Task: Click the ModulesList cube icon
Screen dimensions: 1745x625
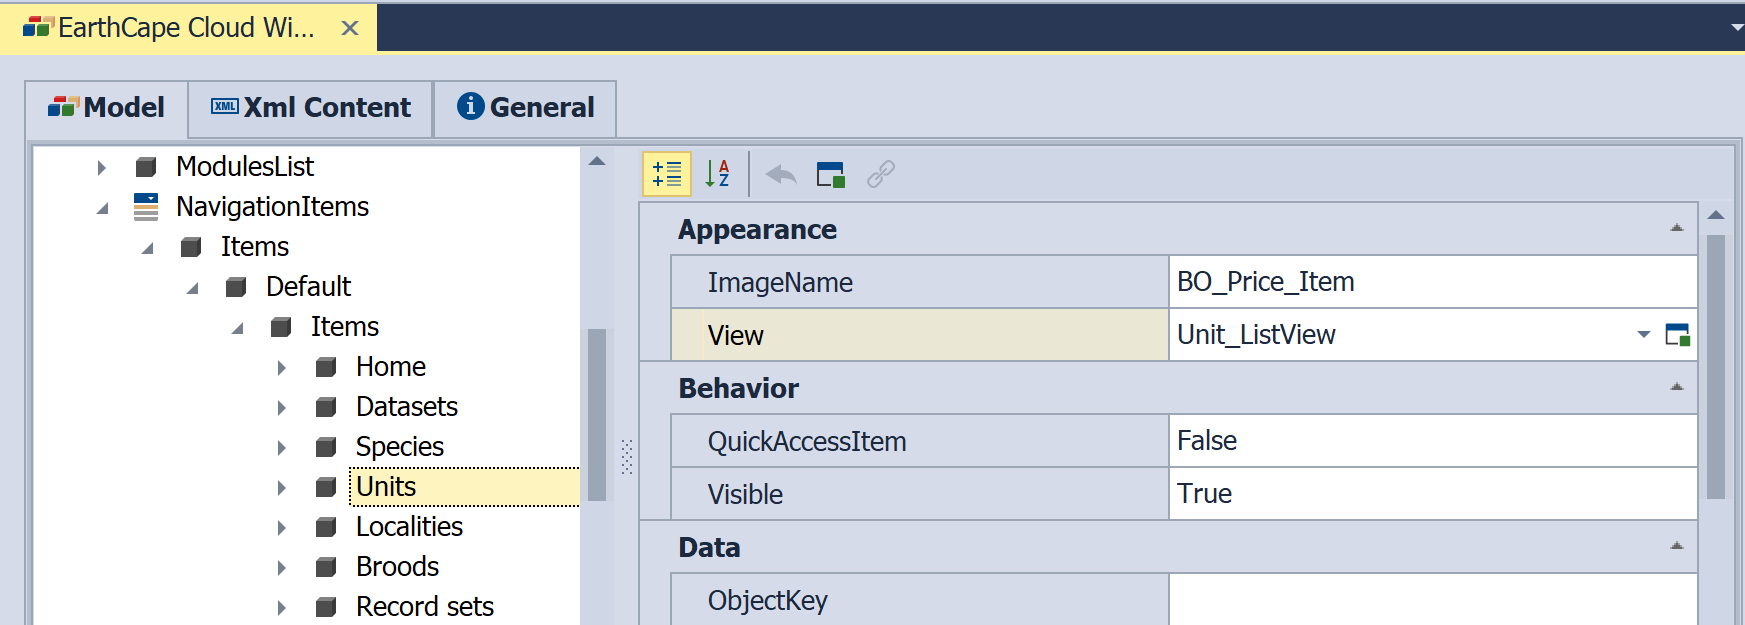Action: coord(146,167)
